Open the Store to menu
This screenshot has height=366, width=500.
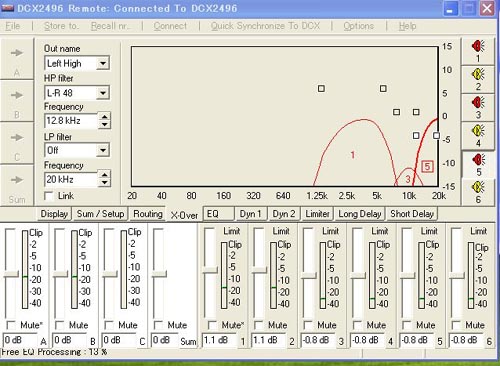(x=61, y=26)
